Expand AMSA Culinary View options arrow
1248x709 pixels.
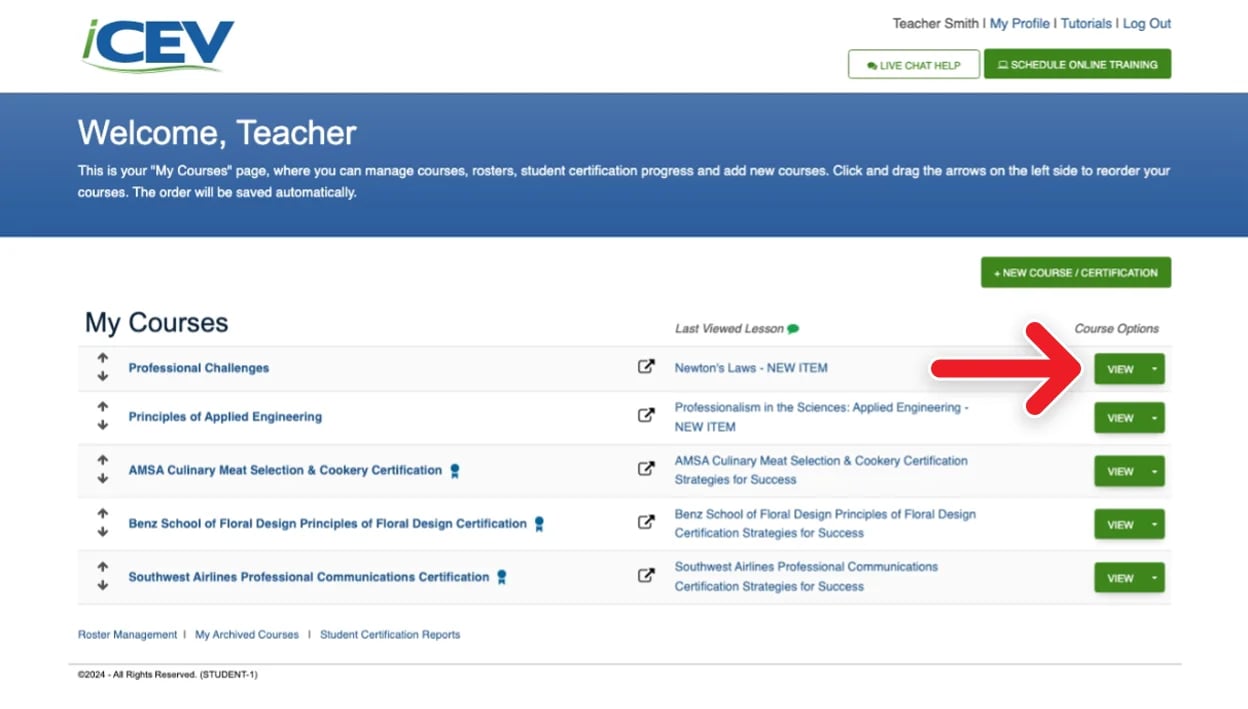pyautogui.click(x=1154, y=471)
